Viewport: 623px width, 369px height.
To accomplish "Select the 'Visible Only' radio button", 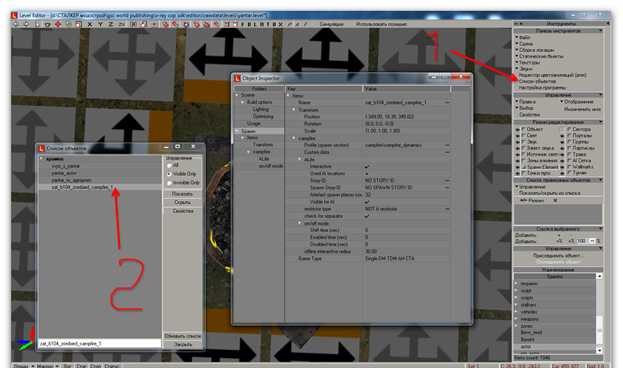I will [170, 174].
